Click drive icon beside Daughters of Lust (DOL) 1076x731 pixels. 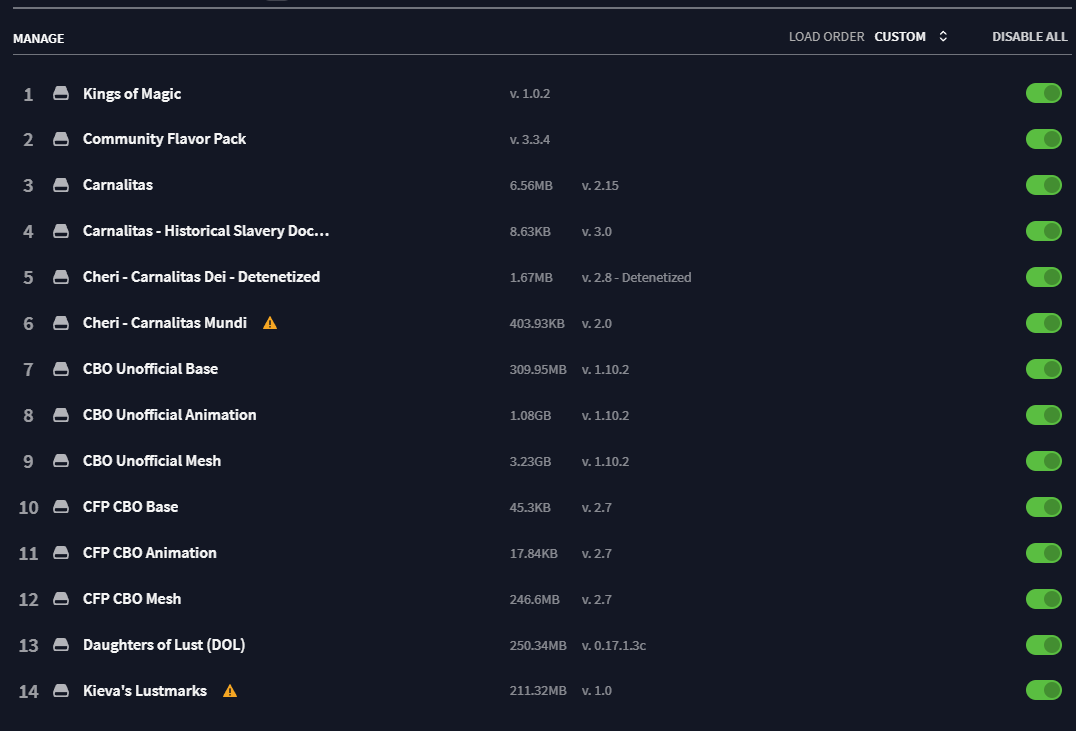61,645
